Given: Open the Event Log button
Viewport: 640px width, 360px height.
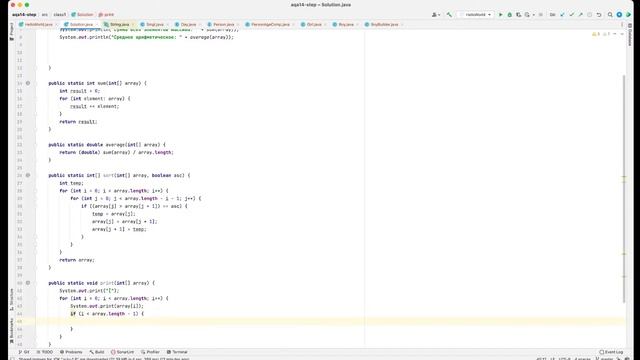Looking at the screenshot, I should pos(611,352).
